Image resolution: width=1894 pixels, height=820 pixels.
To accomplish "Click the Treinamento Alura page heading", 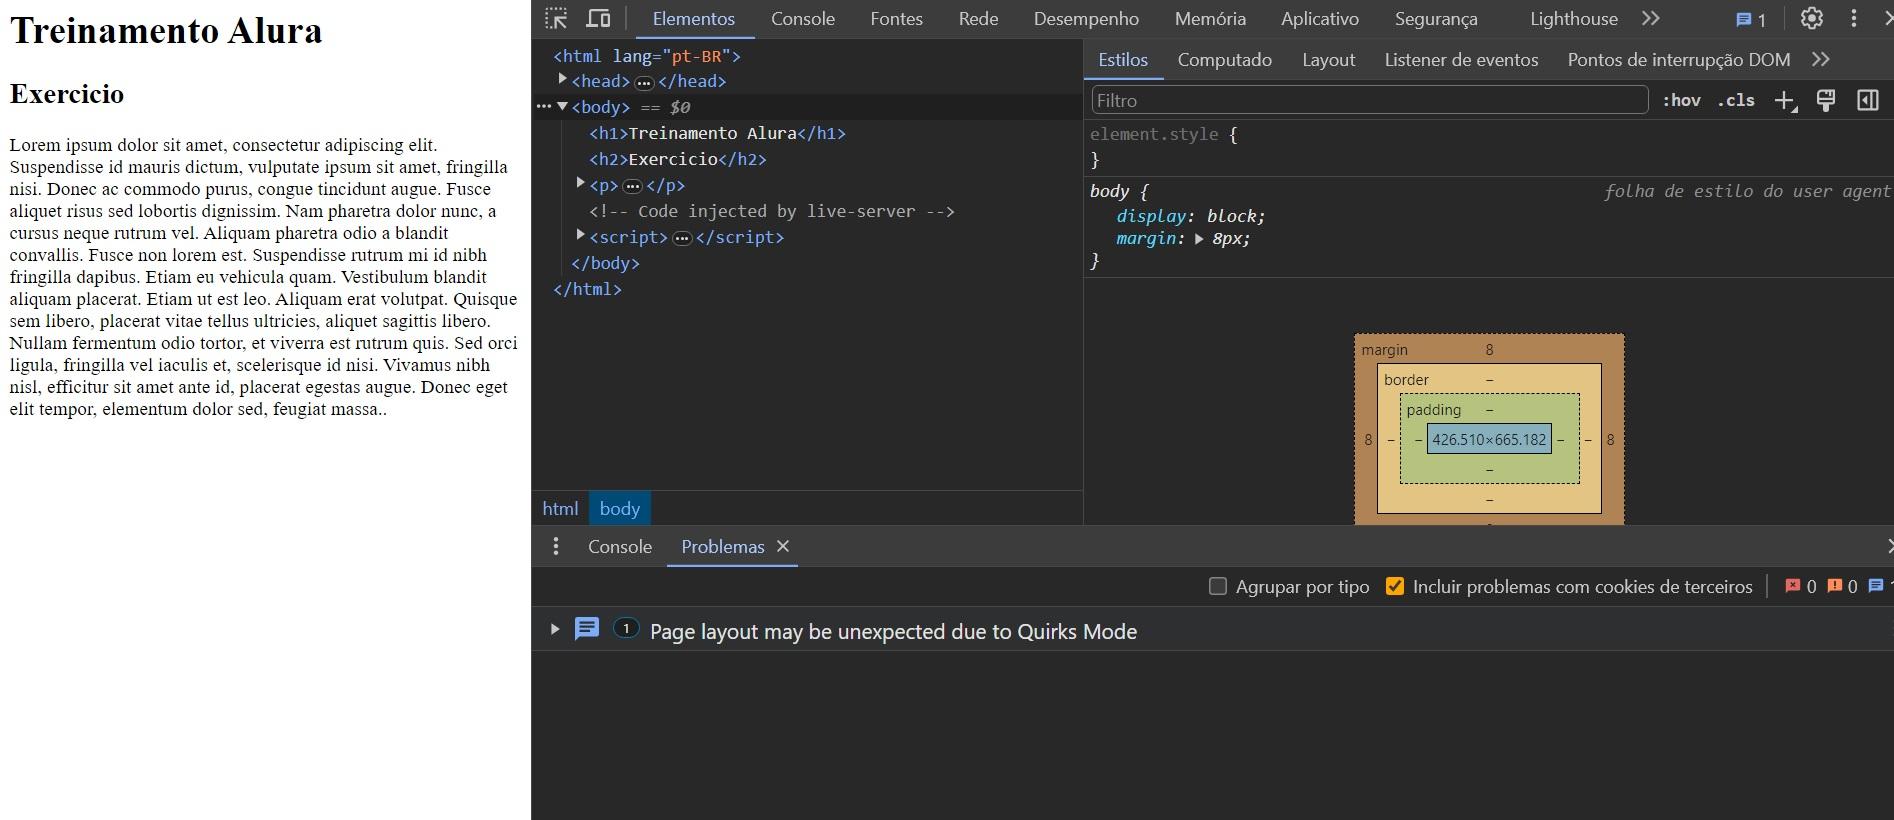I will [x=166, y=30].
